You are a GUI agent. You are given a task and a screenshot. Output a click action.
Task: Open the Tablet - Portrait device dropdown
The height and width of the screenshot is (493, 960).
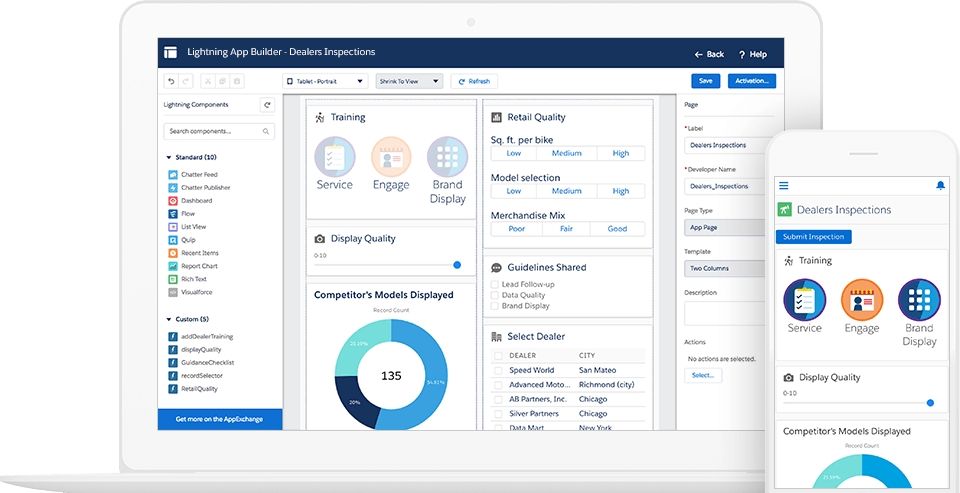point(325,81)
